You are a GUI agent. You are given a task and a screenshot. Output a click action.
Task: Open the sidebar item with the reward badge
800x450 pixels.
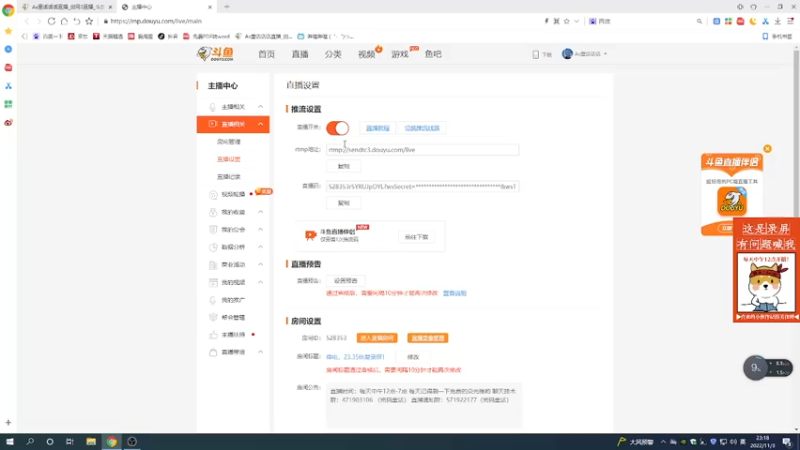pos(234,194)
